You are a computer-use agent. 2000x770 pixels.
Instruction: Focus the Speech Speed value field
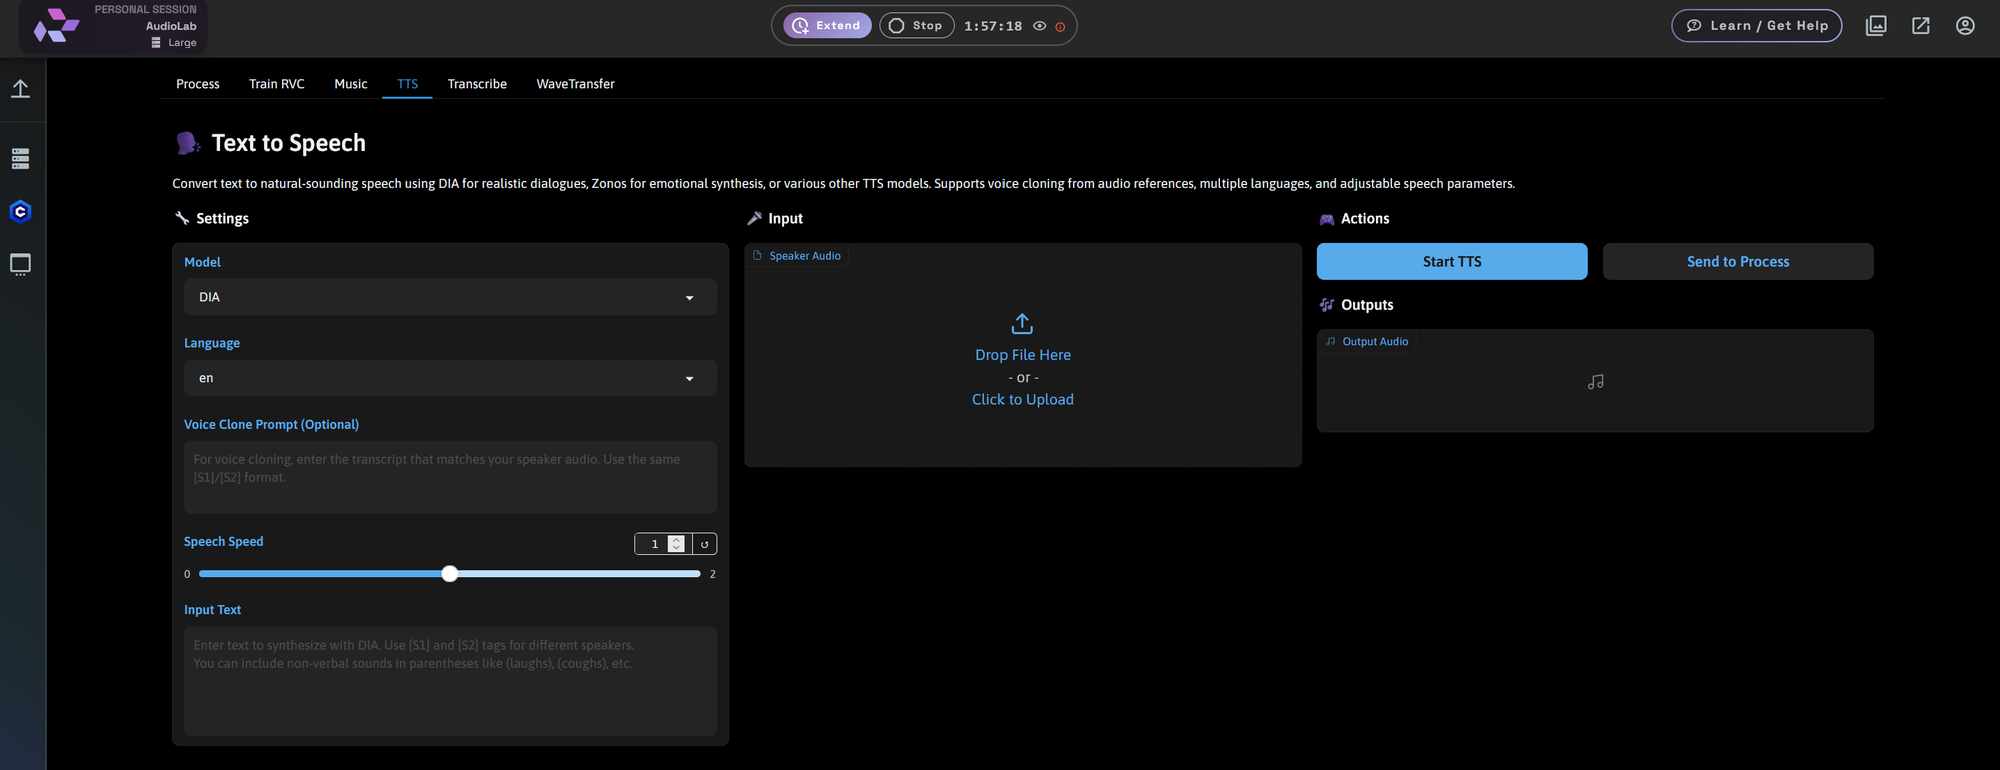(x=653, y=544)
